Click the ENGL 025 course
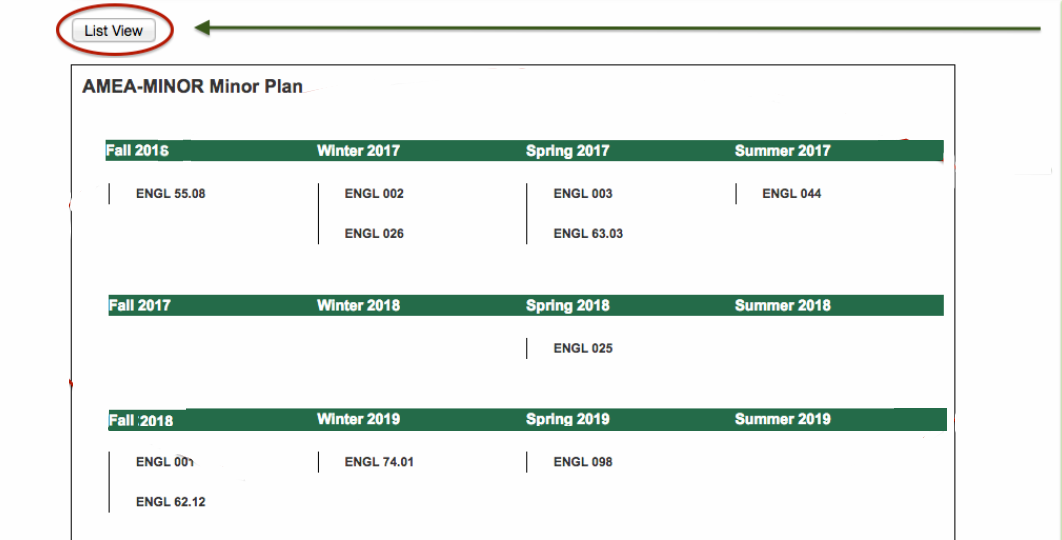This screenshot has width=1062, height=540. tap(583, 349)
